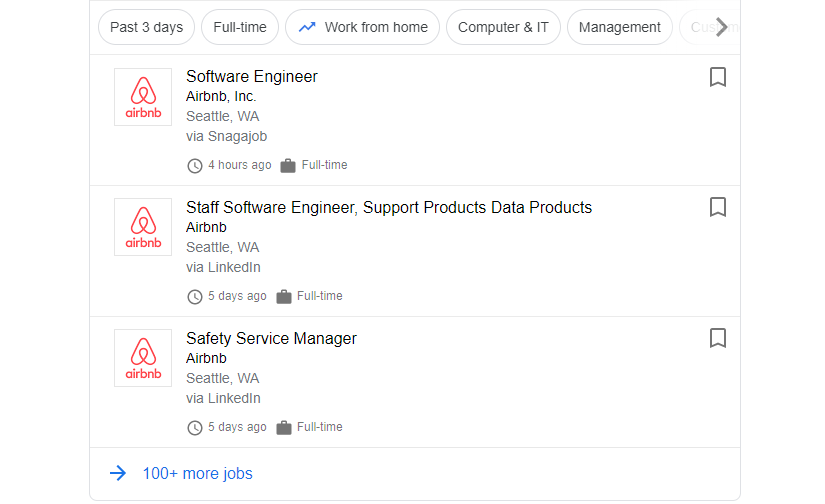Open the Safety Service Manager listing

[271, 339]
